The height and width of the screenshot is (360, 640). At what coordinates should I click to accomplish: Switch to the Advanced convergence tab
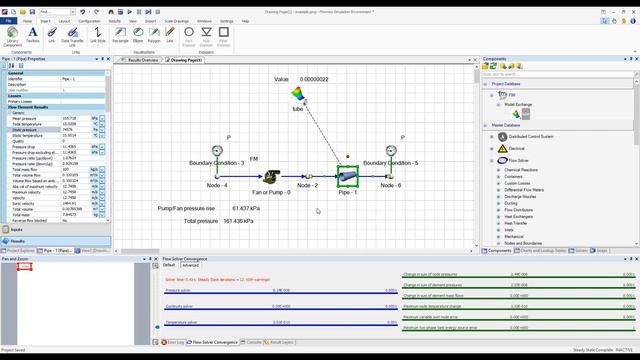pos(190,265)
